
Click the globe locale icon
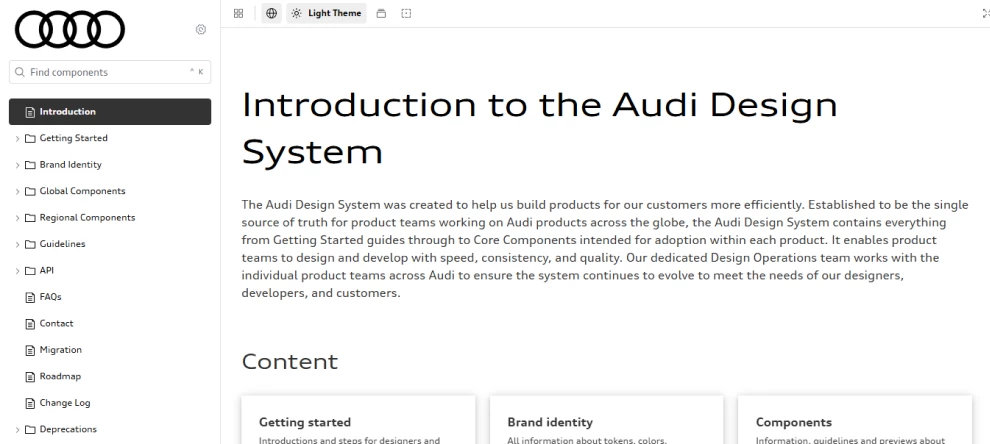(271, 13)
